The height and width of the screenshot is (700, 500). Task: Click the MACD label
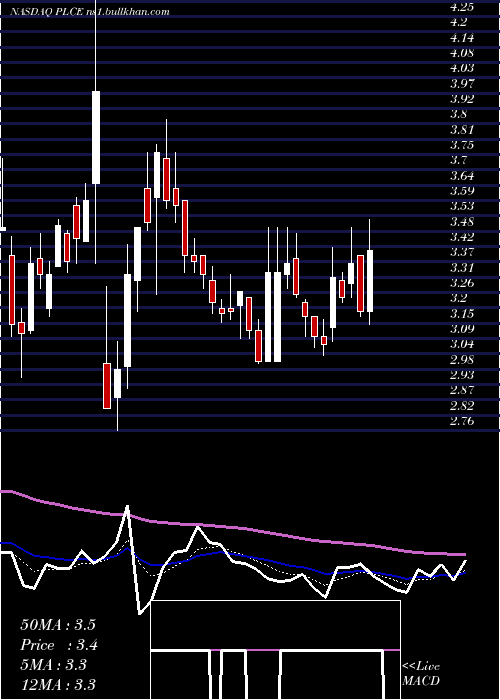tap(421, 681)
